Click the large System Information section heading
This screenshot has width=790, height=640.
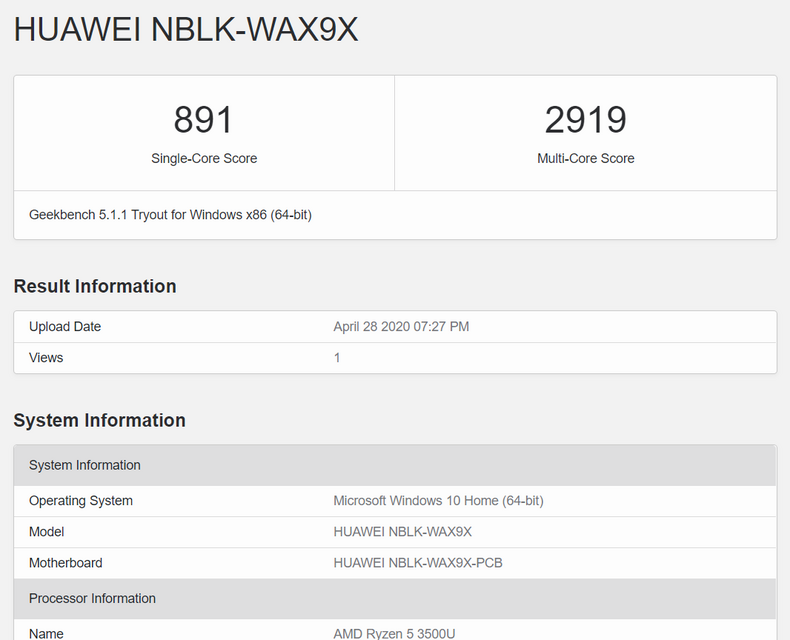point(99,420)
